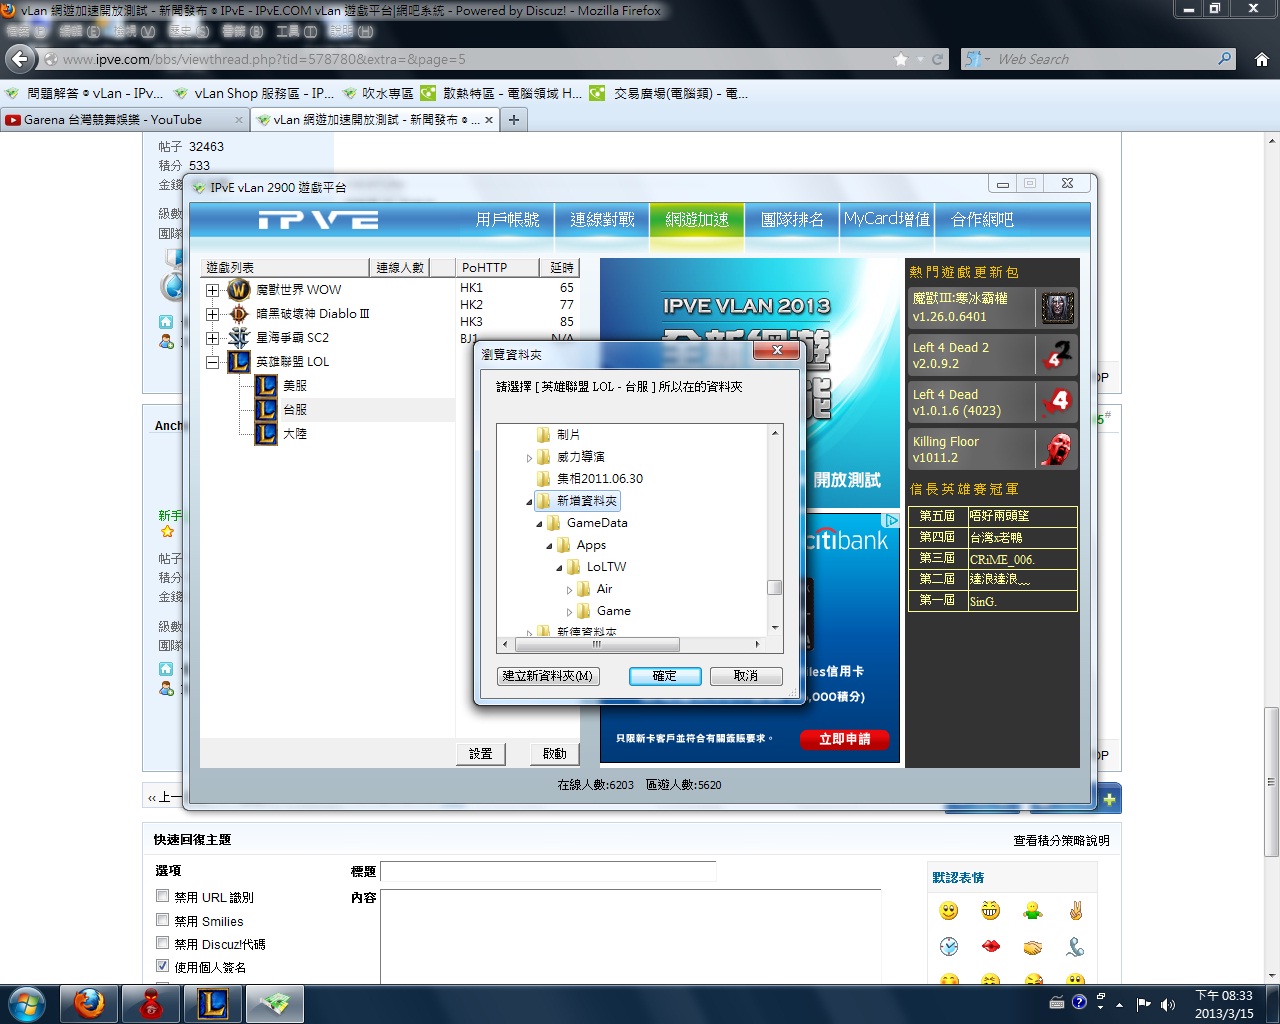Click the 魔獸III:寒冰霸權 update pack thumbnail icon
This screenshot has width=1280, height=1024.
pyautogui.click(x=1057, y=308)
